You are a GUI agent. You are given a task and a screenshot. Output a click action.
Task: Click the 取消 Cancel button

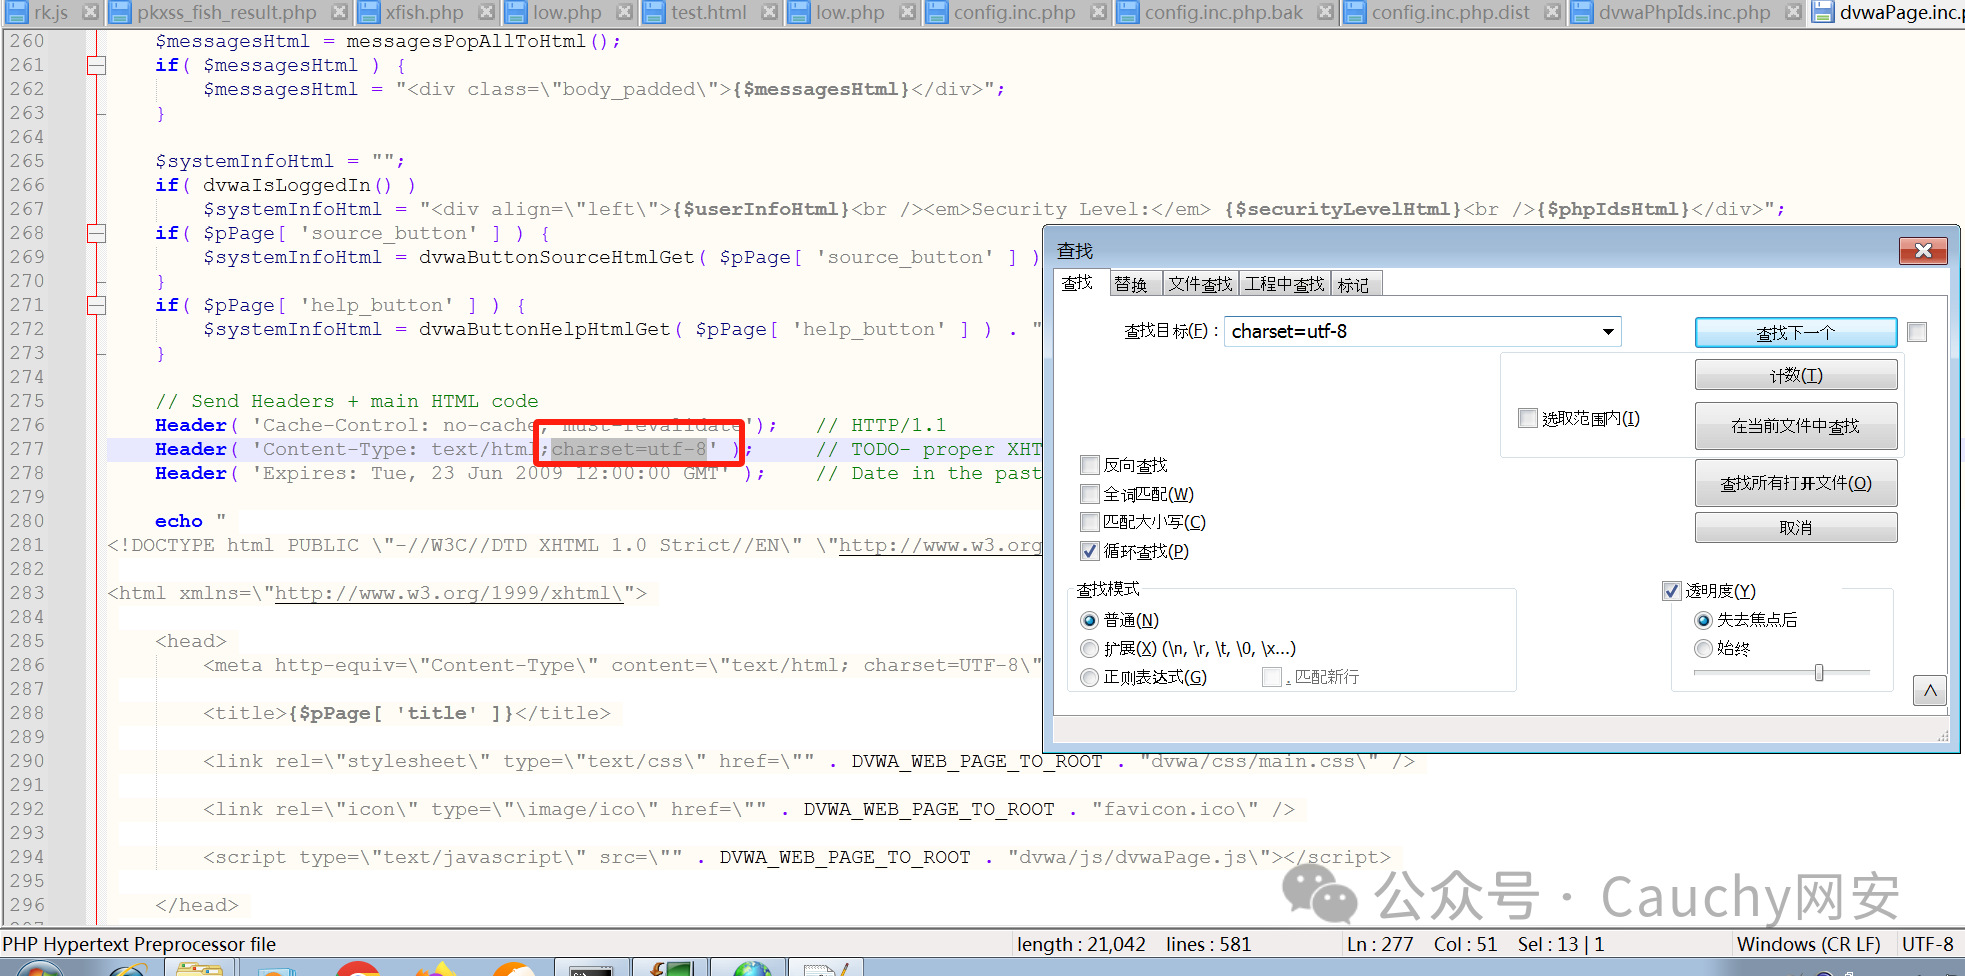[1796, 527]
